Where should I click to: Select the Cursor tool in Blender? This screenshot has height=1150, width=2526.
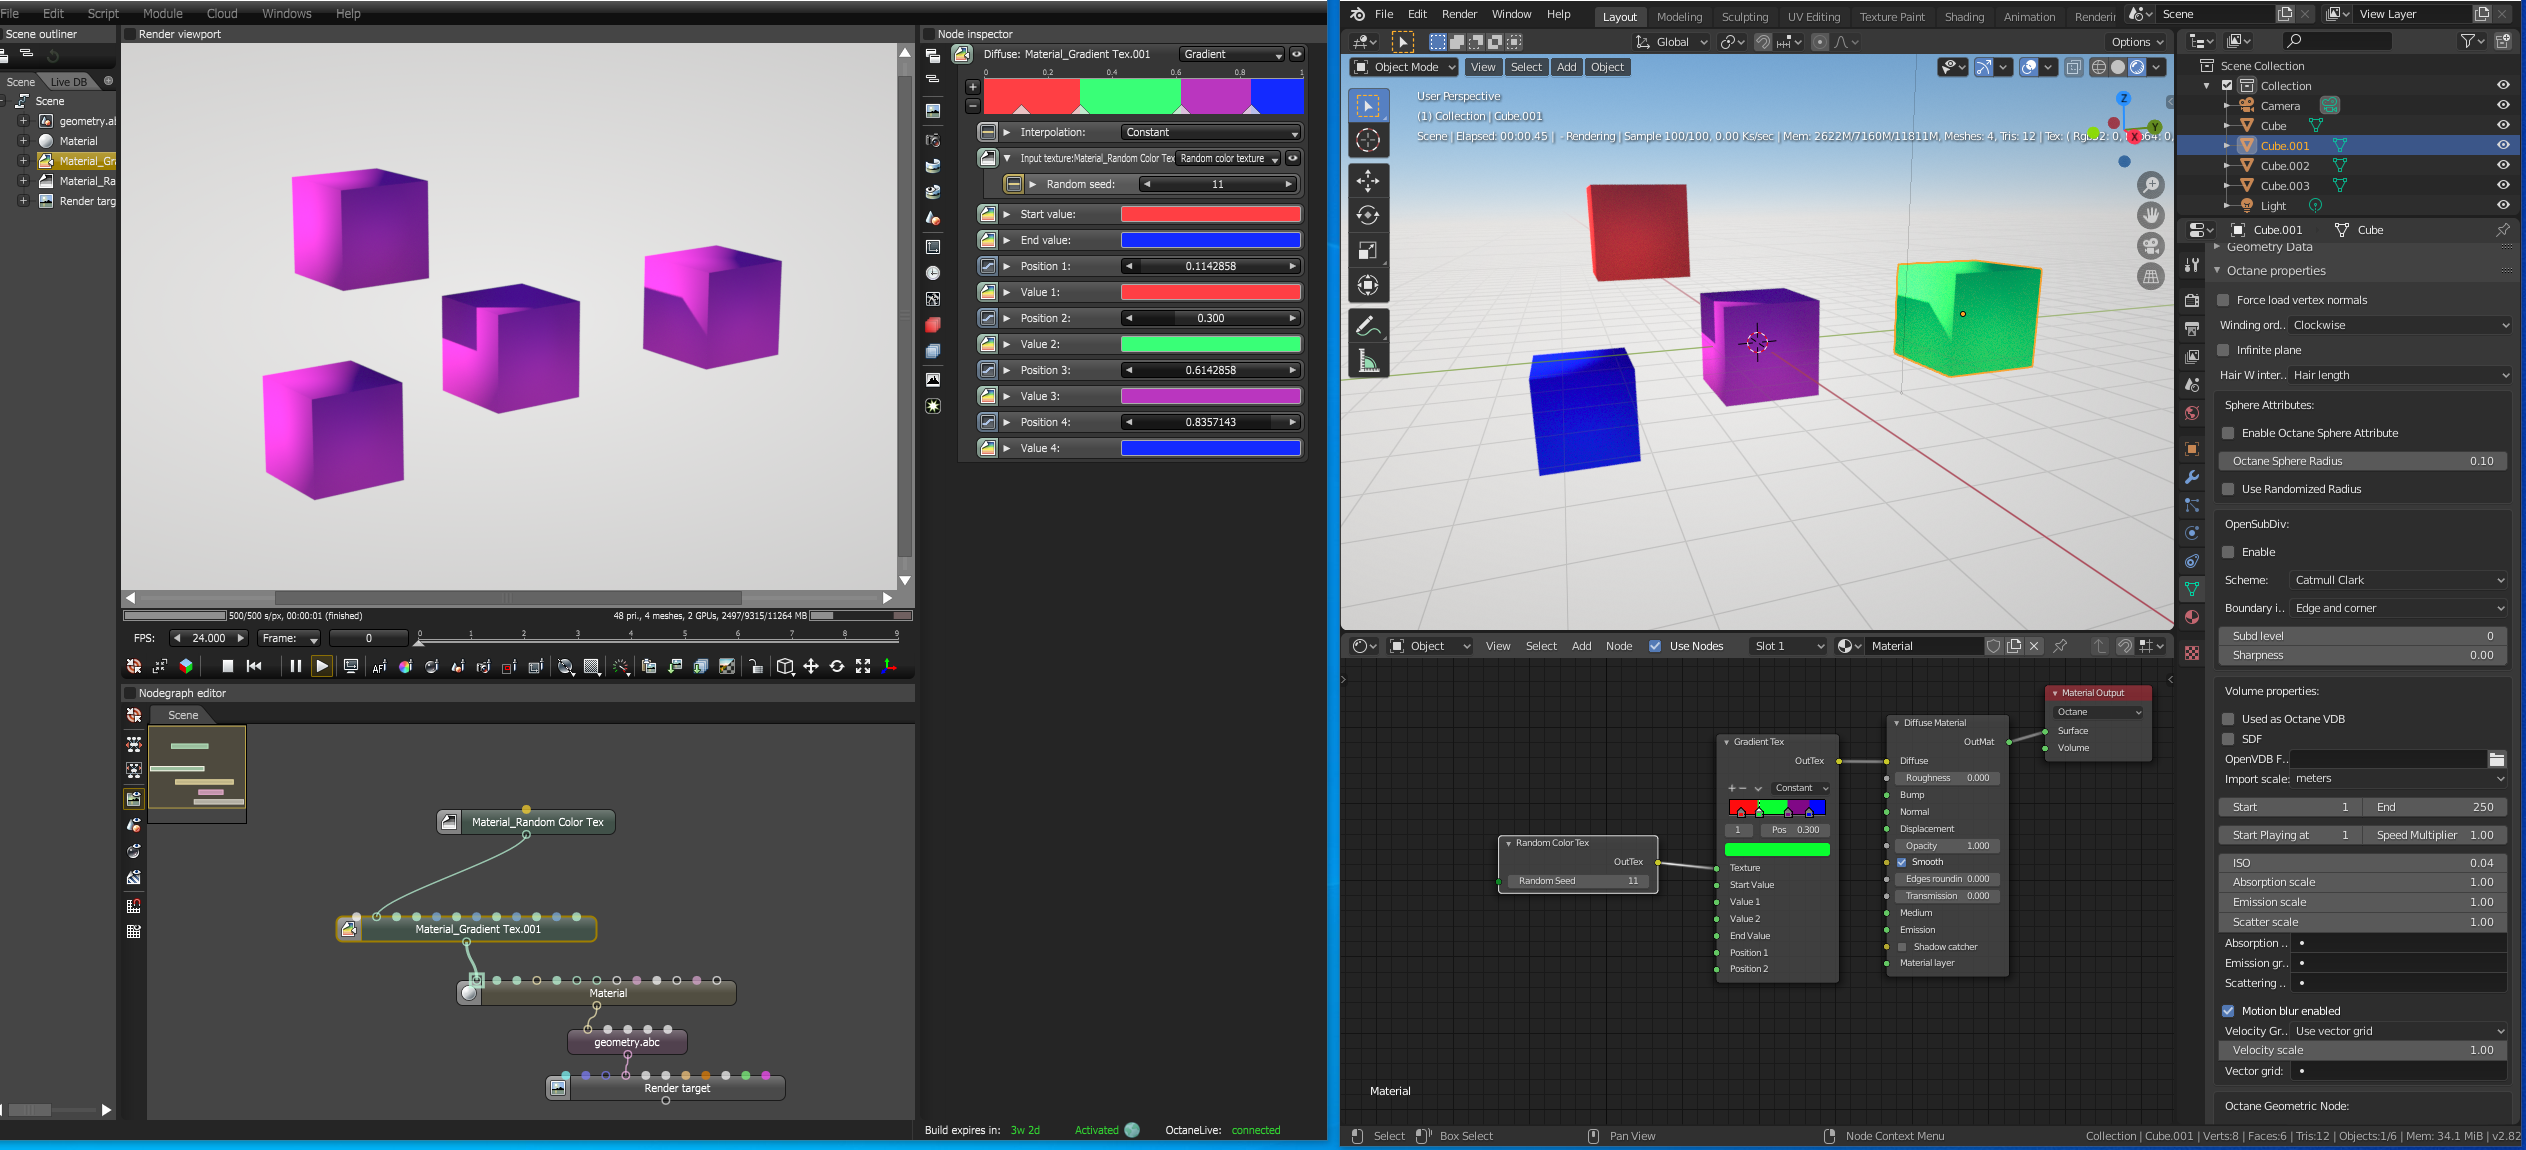(1368, 141)
